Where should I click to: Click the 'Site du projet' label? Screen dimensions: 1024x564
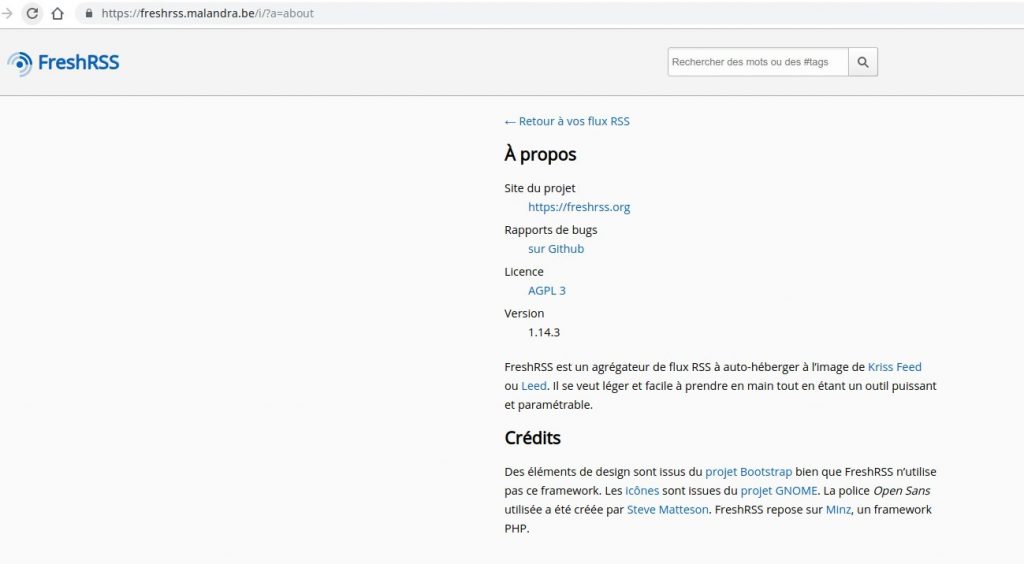coord(539,188)
